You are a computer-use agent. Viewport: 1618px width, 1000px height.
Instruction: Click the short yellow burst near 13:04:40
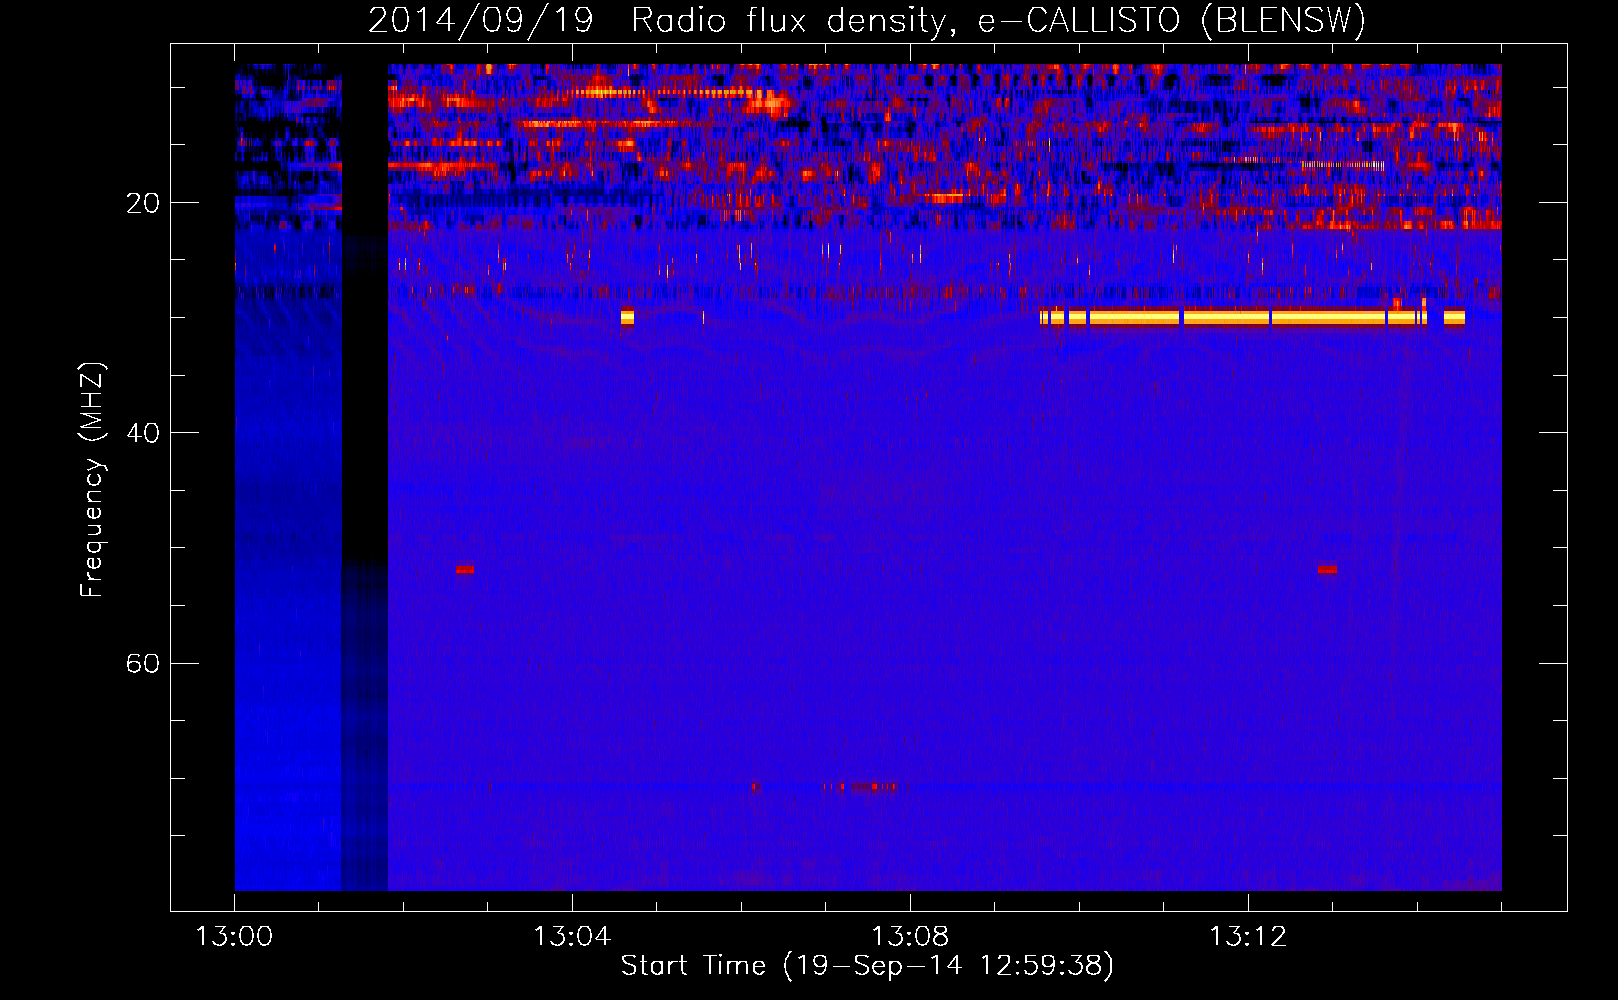tap(627, 317)
